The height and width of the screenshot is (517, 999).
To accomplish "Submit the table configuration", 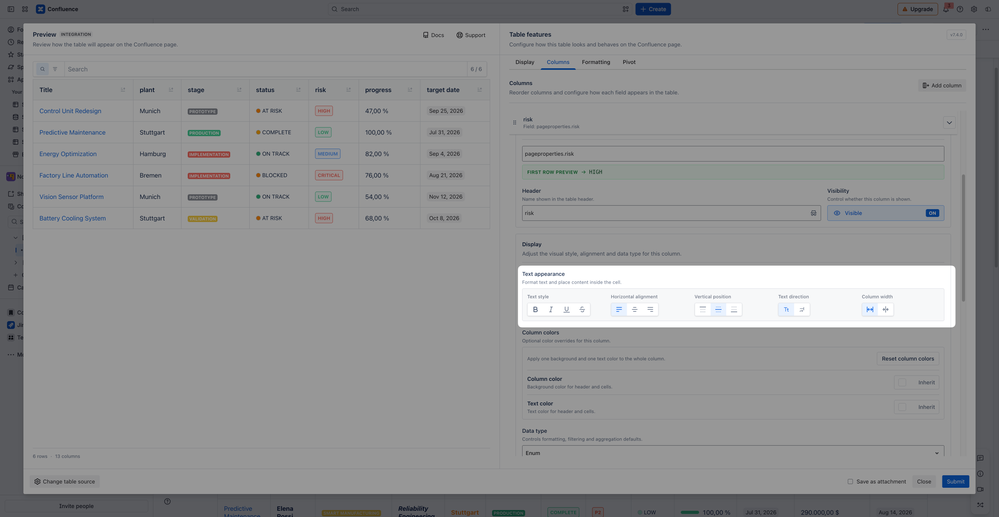I will [x=955, y=481].
